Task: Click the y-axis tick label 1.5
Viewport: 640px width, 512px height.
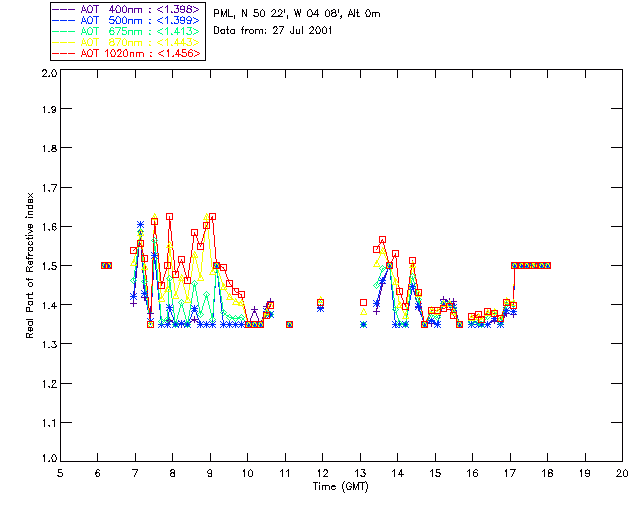Action: pos(49,266)
